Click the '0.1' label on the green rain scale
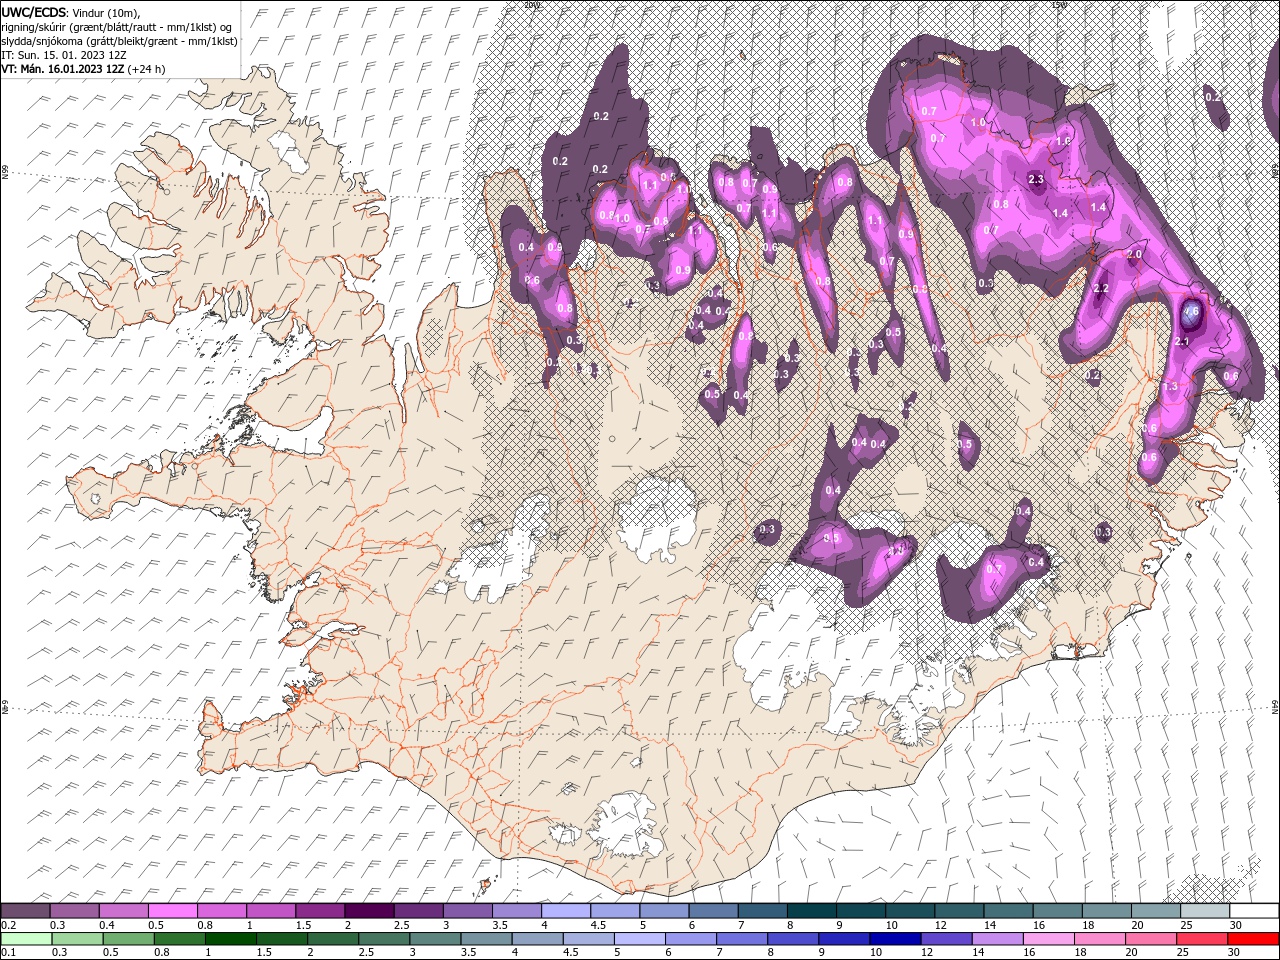Viewport: 1280px width, 960px height. click(8, 953)
